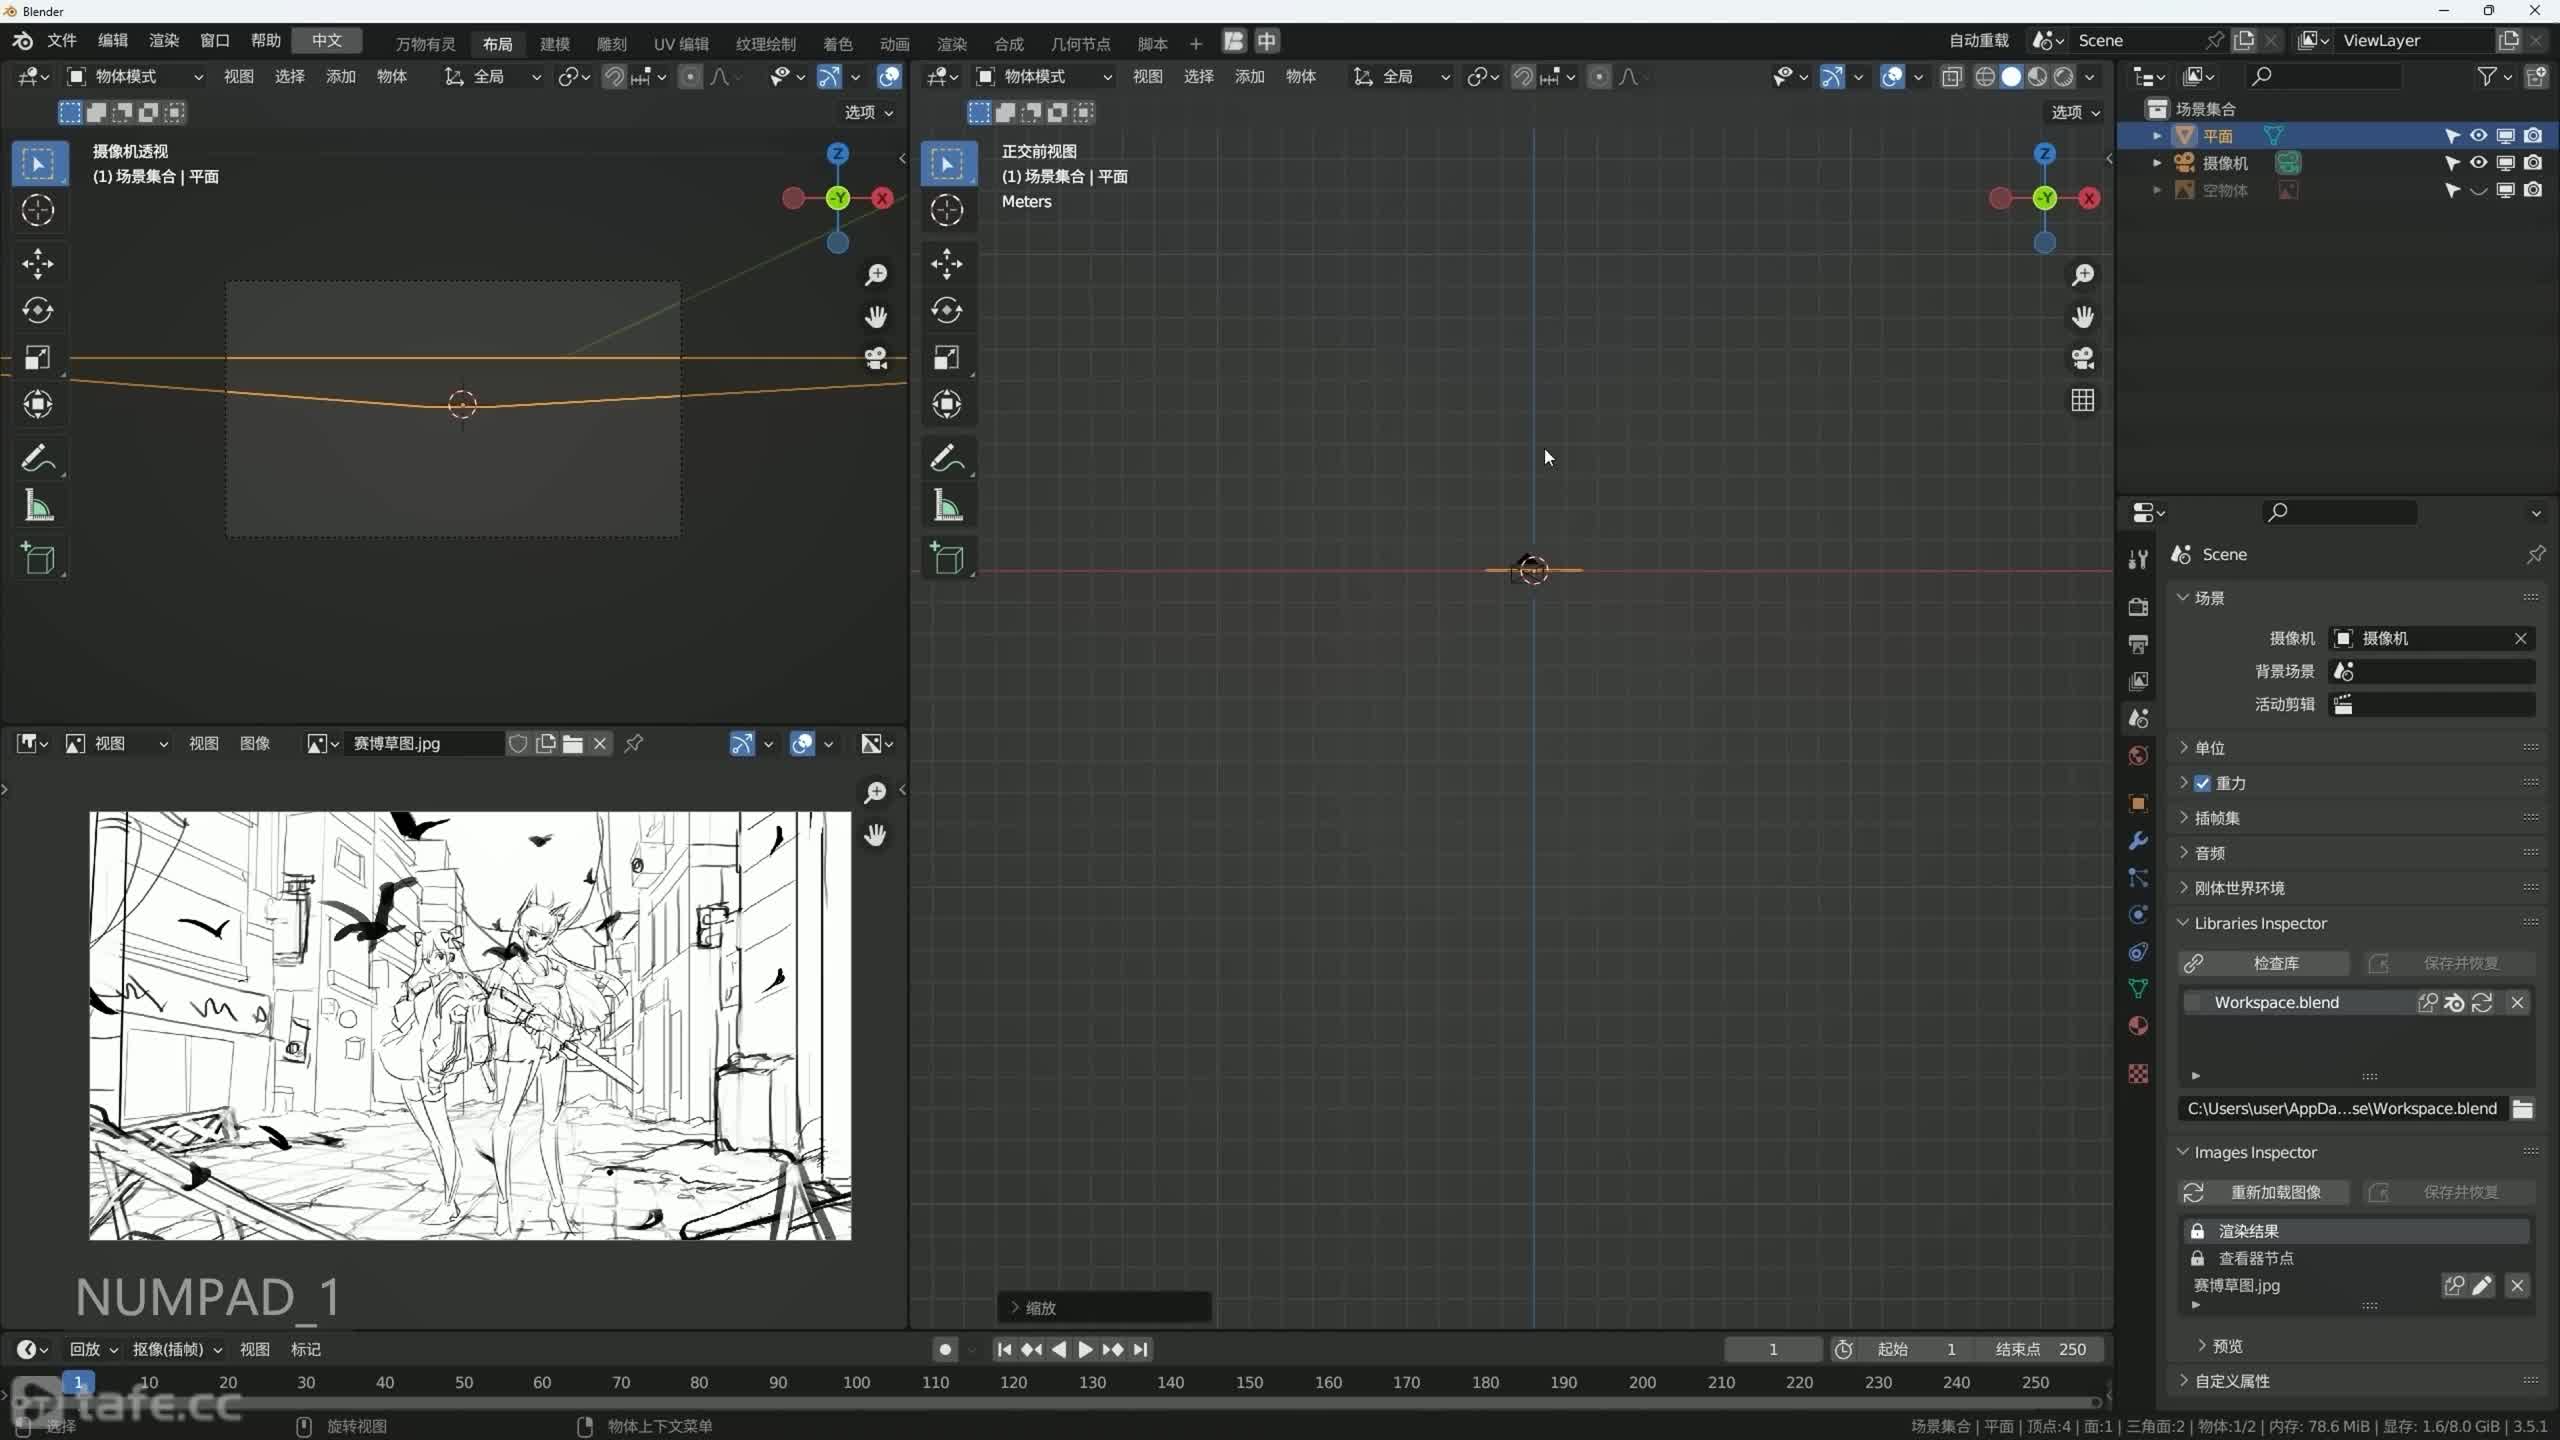
Task: Click the folder icon beside Workspace.blend path
Action: click(2523, 1109)
